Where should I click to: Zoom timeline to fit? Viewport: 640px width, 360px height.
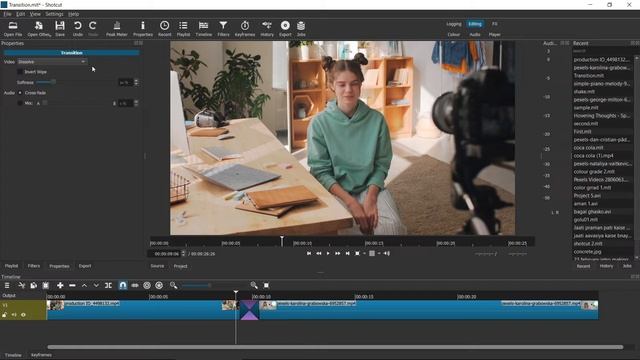pos(266,285)
